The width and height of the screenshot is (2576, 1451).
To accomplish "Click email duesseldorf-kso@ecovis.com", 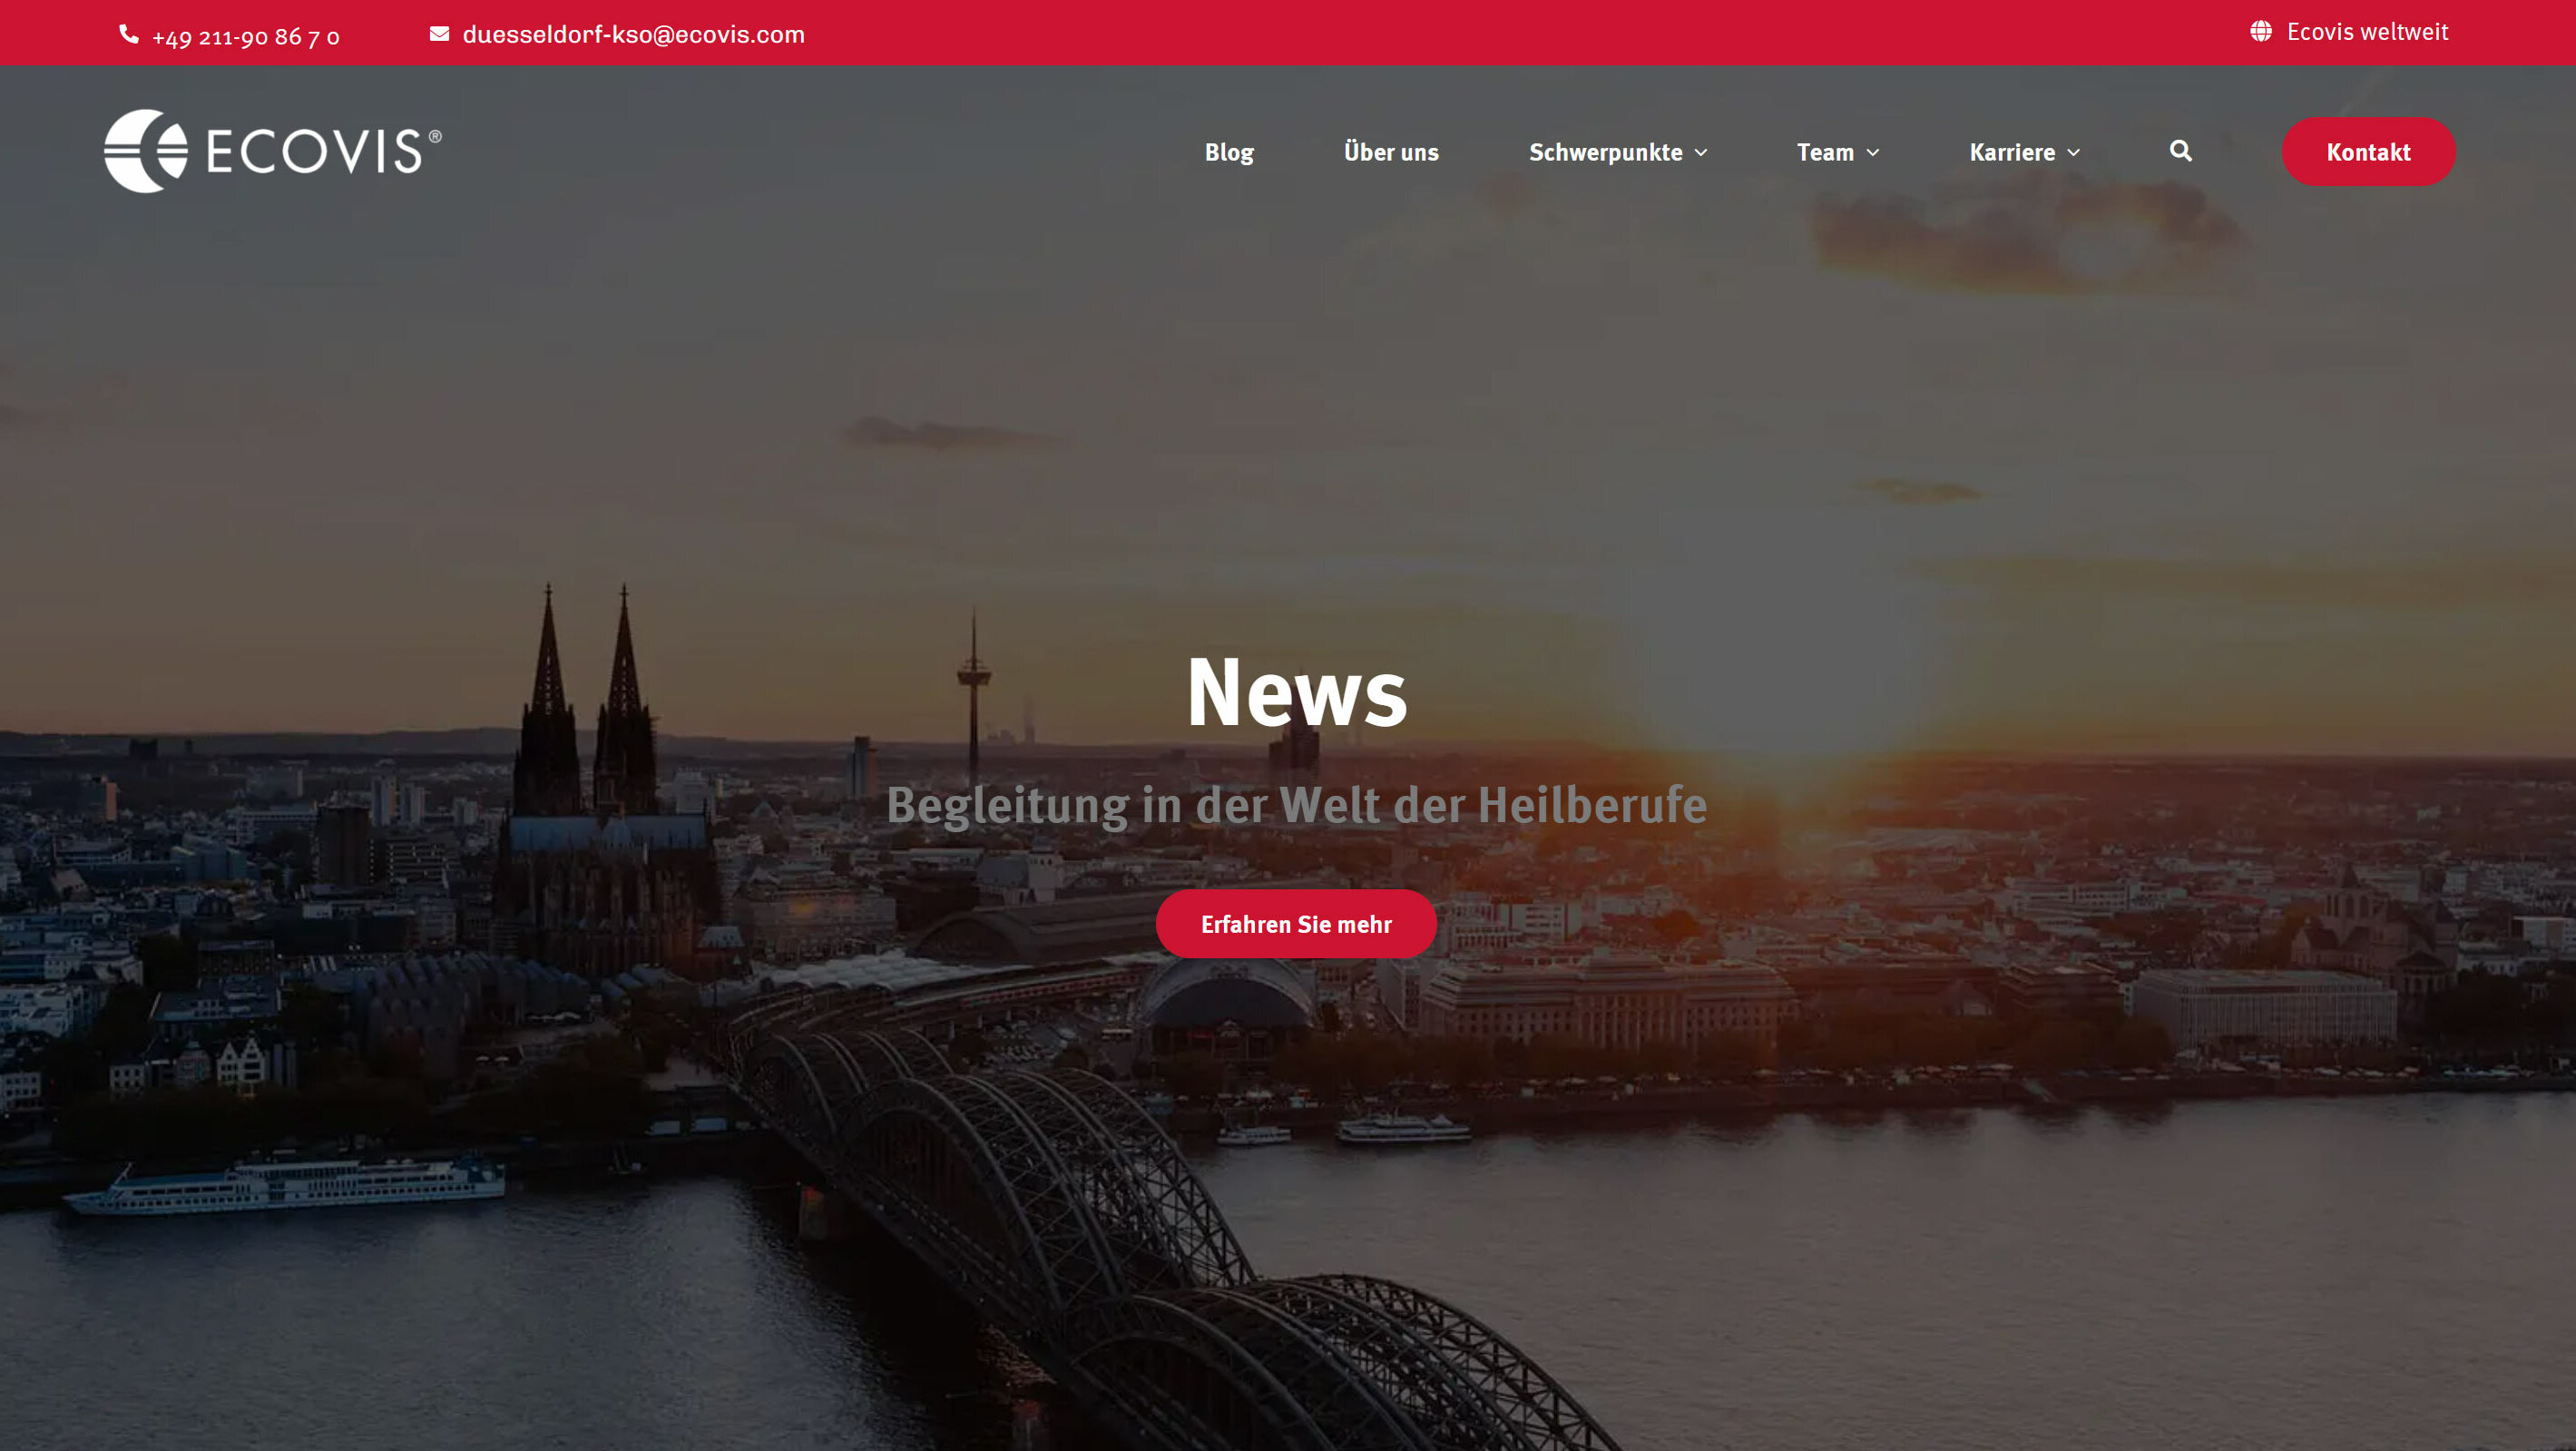I will pos(633,35).
